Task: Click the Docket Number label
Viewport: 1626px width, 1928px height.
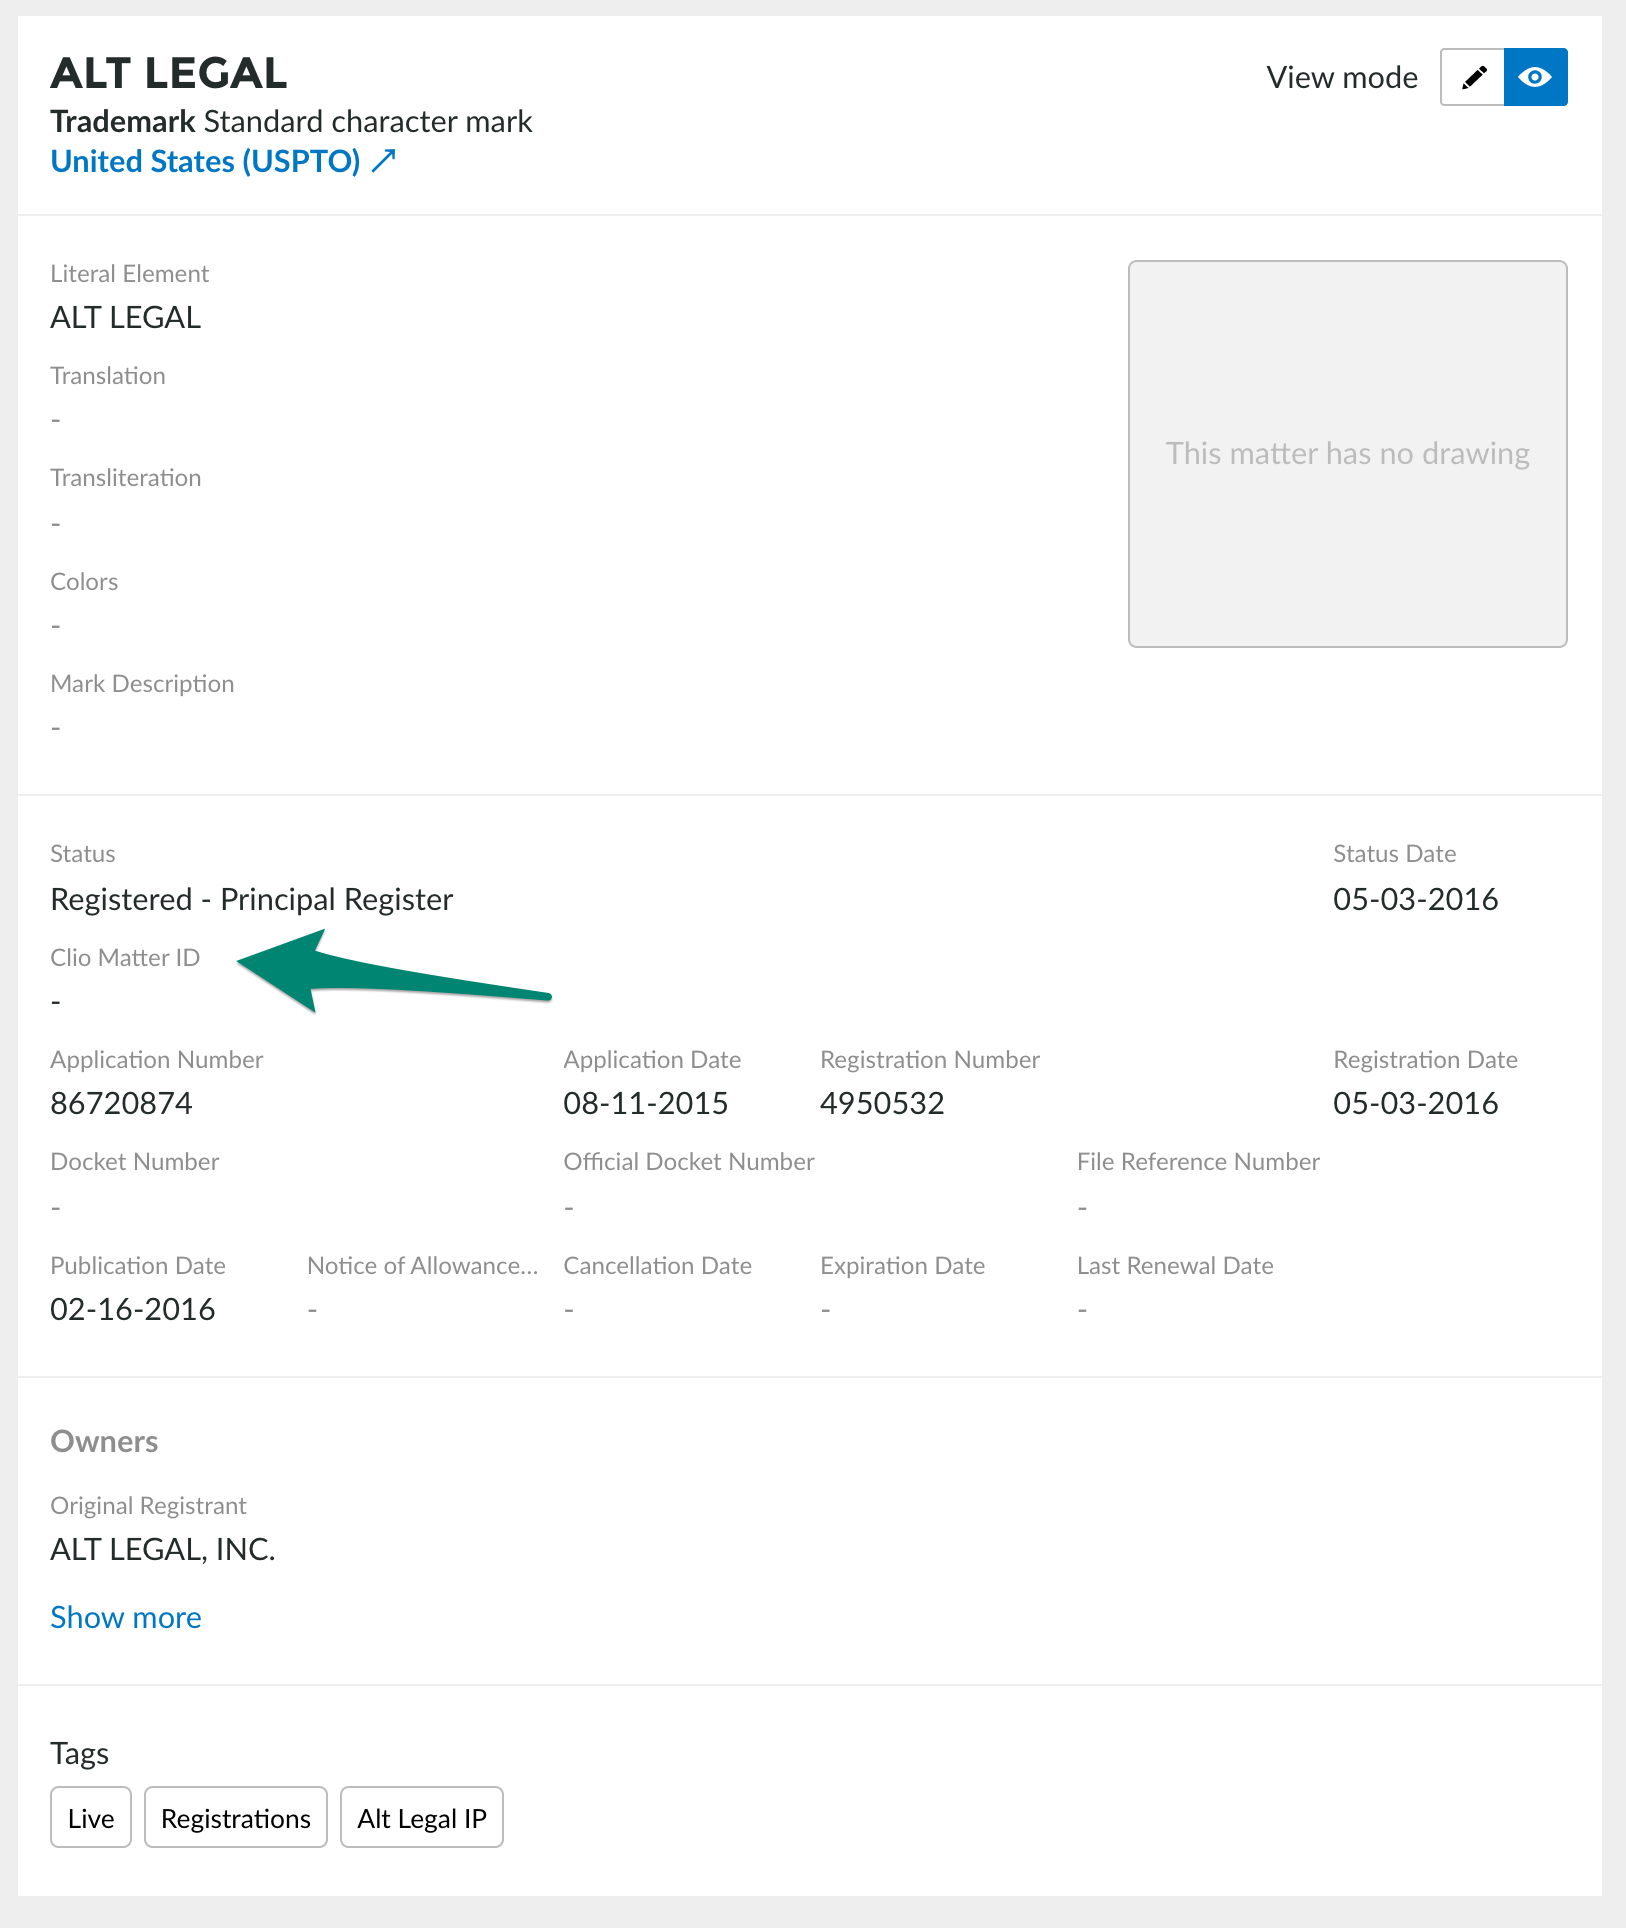Action: coord(135,1161)
